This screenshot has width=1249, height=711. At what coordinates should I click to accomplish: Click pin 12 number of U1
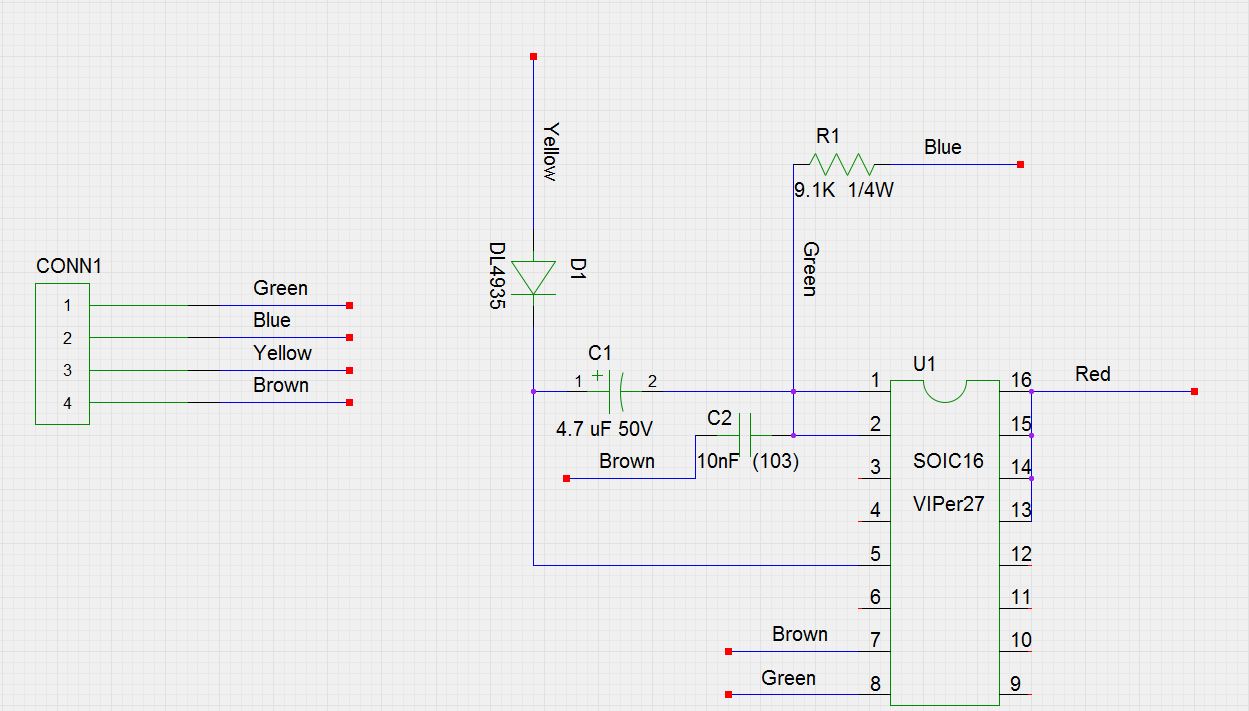(1020, 553)
